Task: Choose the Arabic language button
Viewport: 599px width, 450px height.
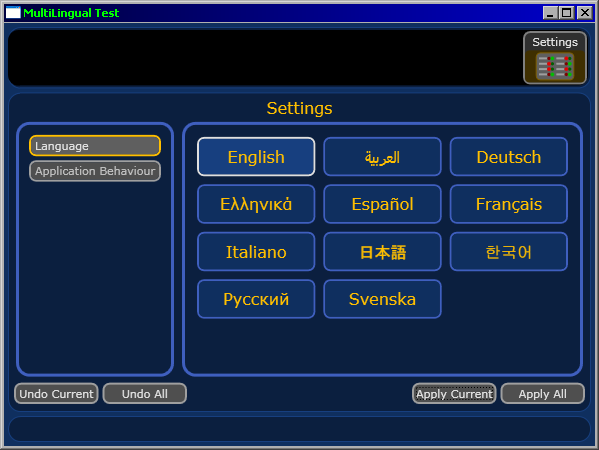Action: [382, 157]
